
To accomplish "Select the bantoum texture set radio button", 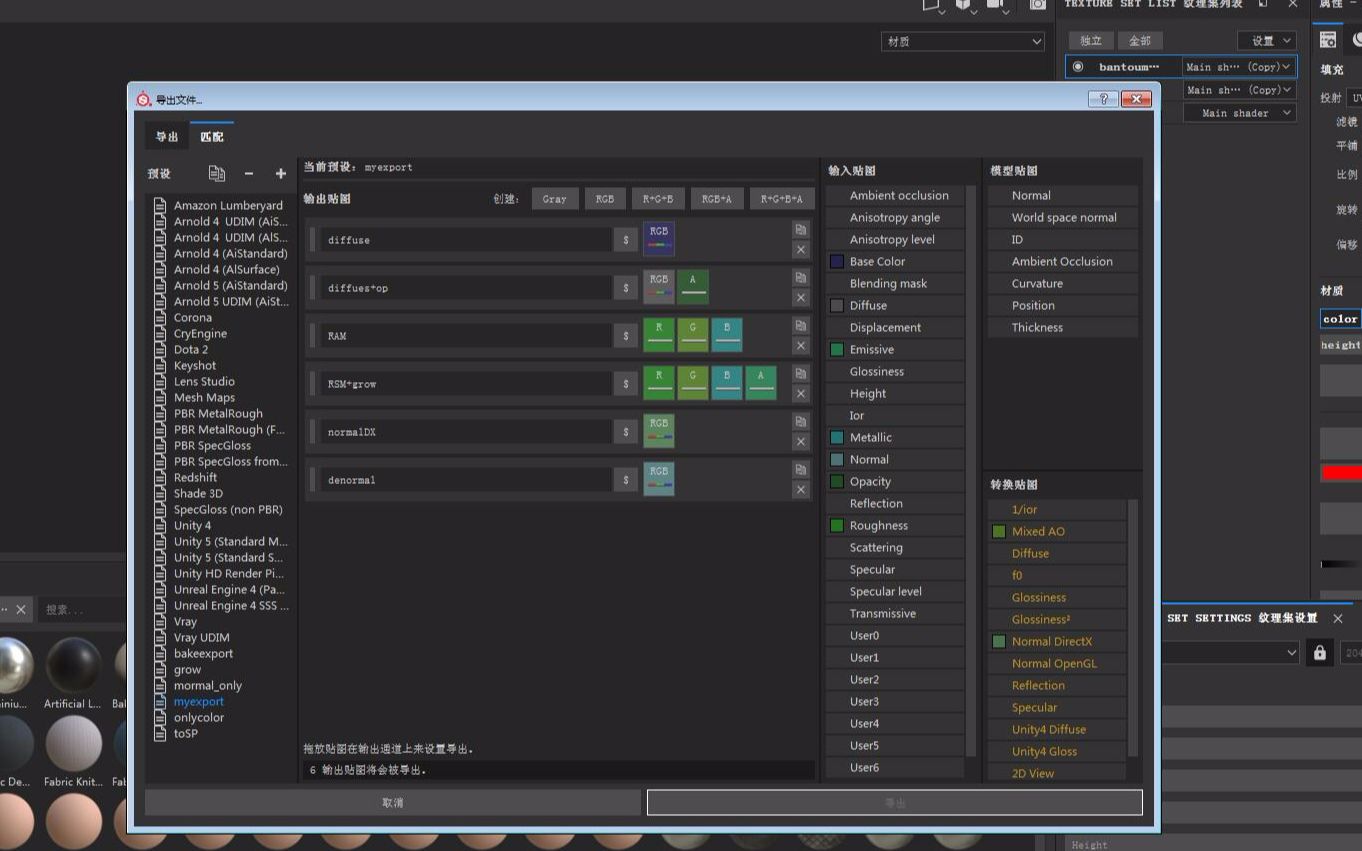I will click(x=1078, y=67).
